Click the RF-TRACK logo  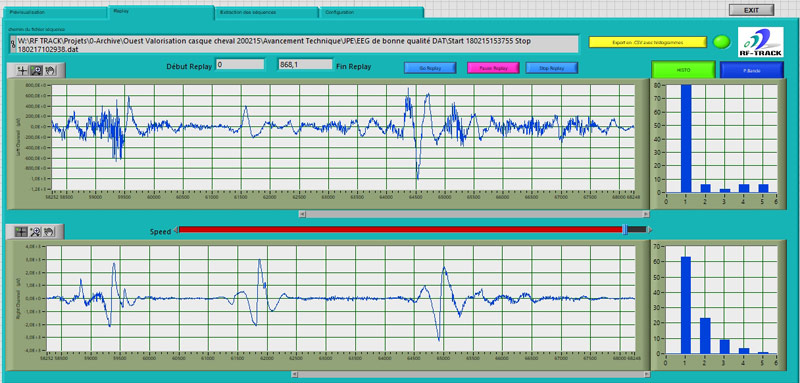point(760,42)
